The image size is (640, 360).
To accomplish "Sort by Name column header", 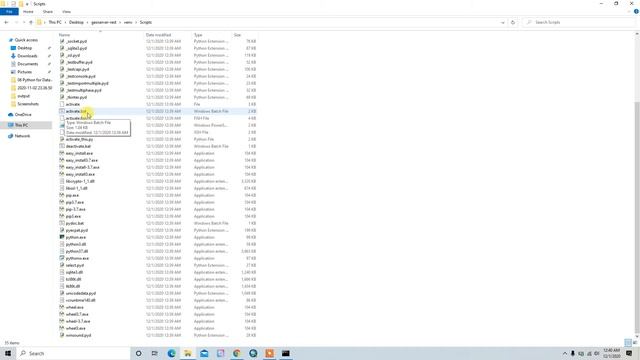I will [64, 35].
